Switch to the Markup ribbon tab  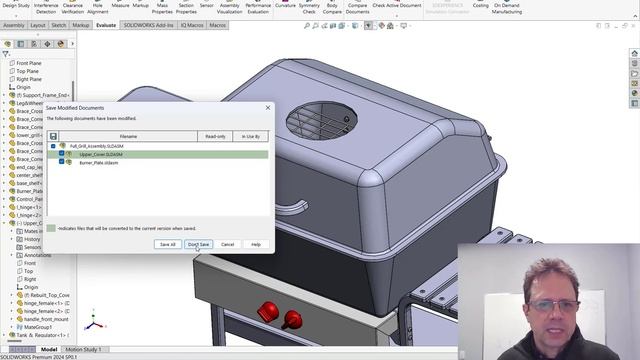point(80,25)
